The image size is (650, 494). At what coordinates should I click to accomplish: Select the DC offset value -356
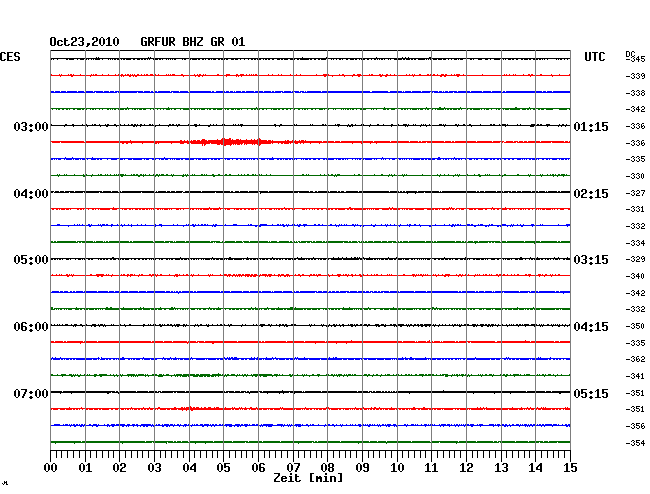pos(635,426)
